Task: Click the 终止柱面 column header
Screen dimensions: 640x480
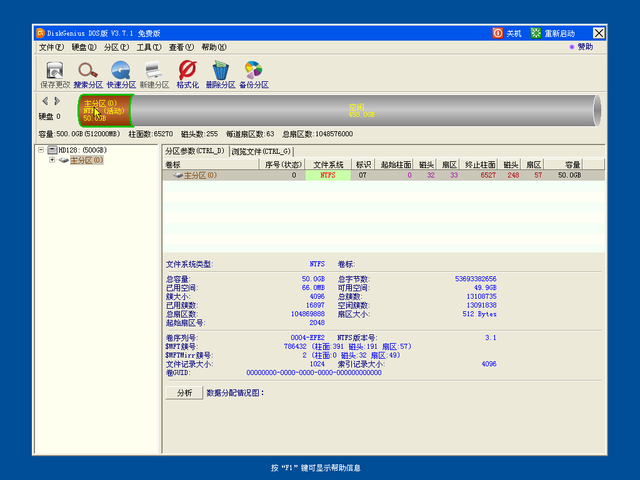Action: (x=479, y=164)
